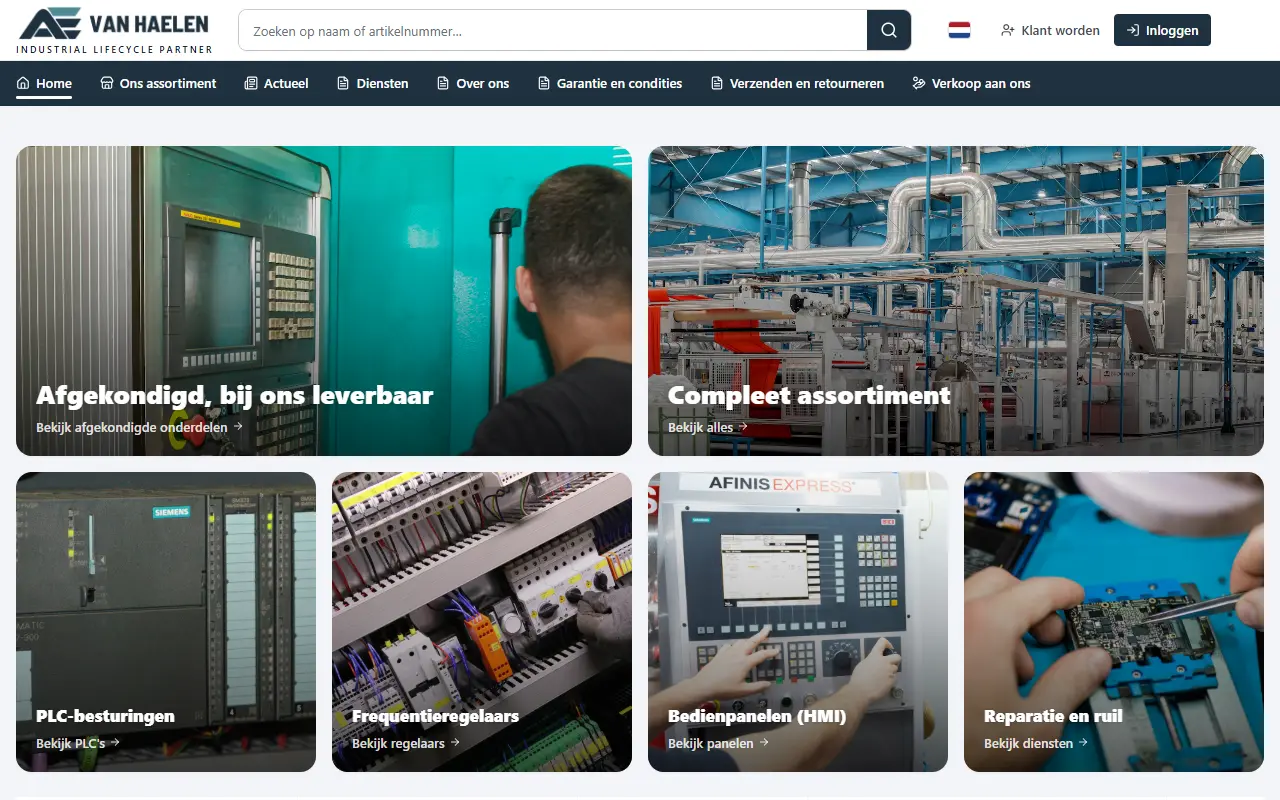The height and width of the screenshot is (800, 1280).
Task: Click the document icon beside Verzenden en retourneren
Action: point(717,83)
